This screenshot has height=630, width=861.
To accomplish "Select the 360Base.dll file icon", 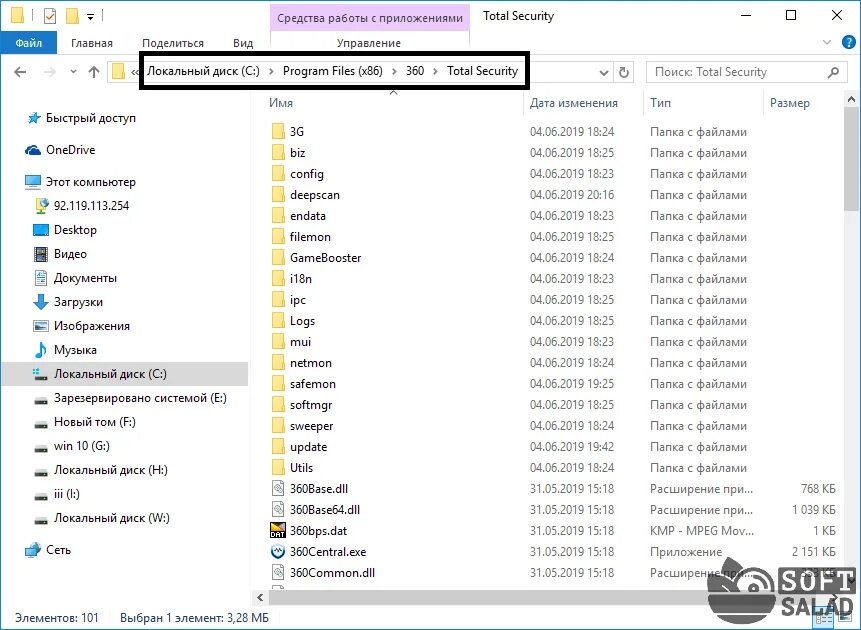I will [x=278, y=489].
